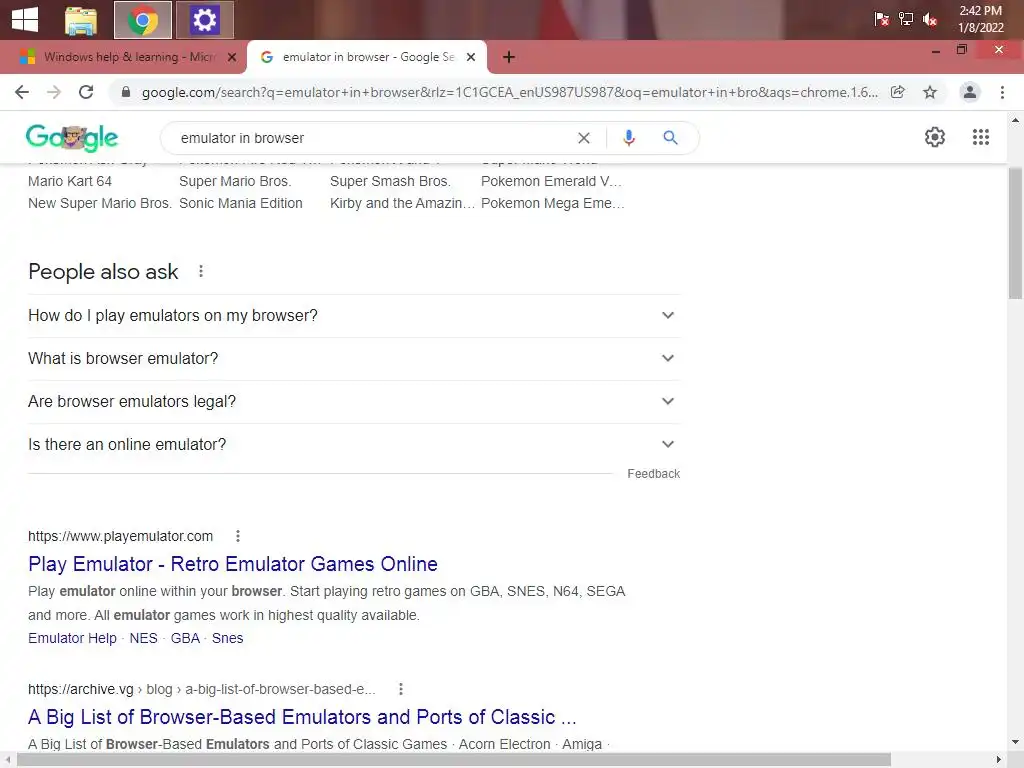This screenshot has width=1024, height=768.
Task: Click the Windows Start button
Action: (25, 20)
